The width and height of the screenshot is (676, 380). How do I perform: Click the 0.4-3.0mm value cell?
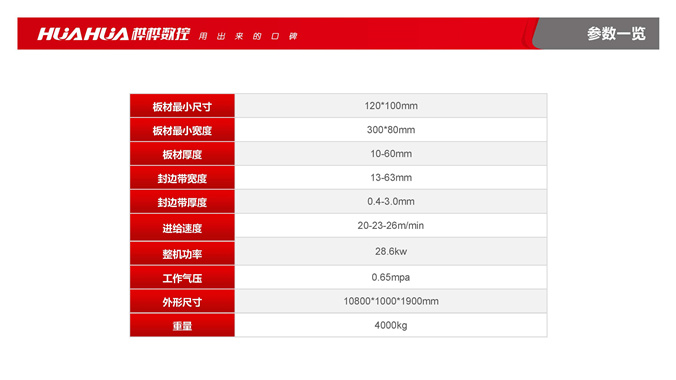[391, 201]
